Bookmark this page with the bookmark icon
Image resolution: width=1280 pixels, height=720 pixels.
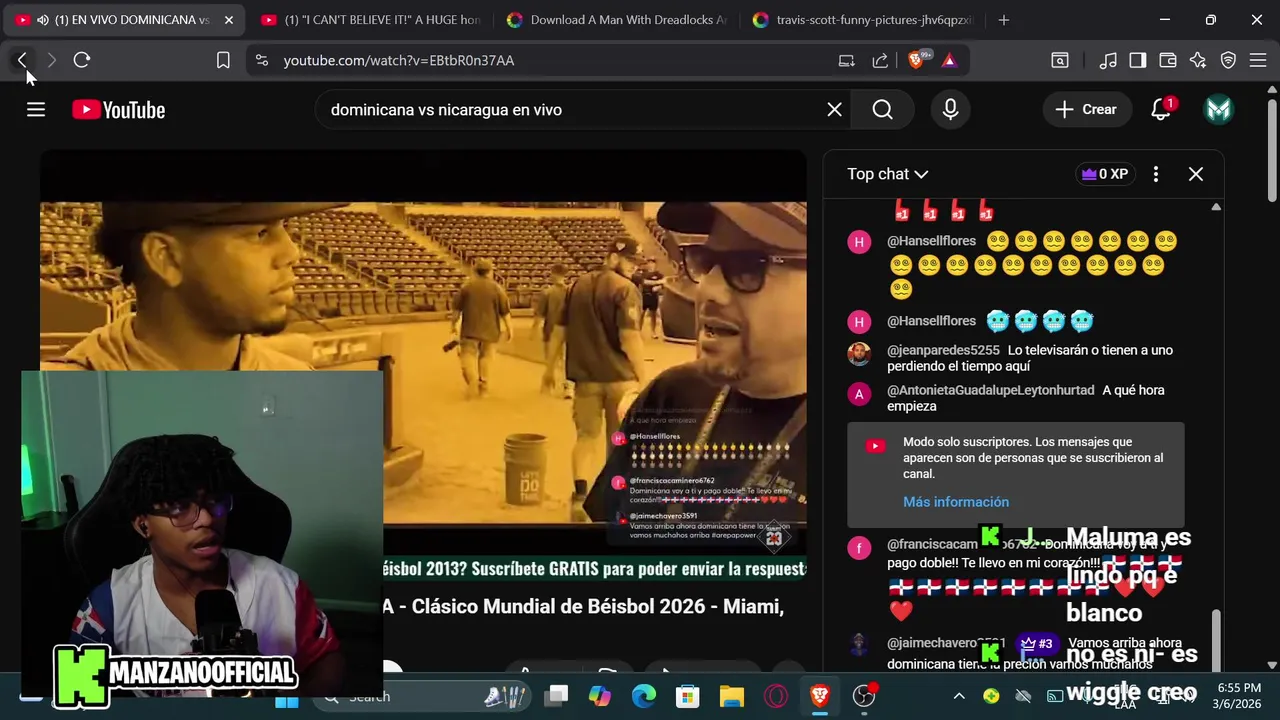pos(223,60)
